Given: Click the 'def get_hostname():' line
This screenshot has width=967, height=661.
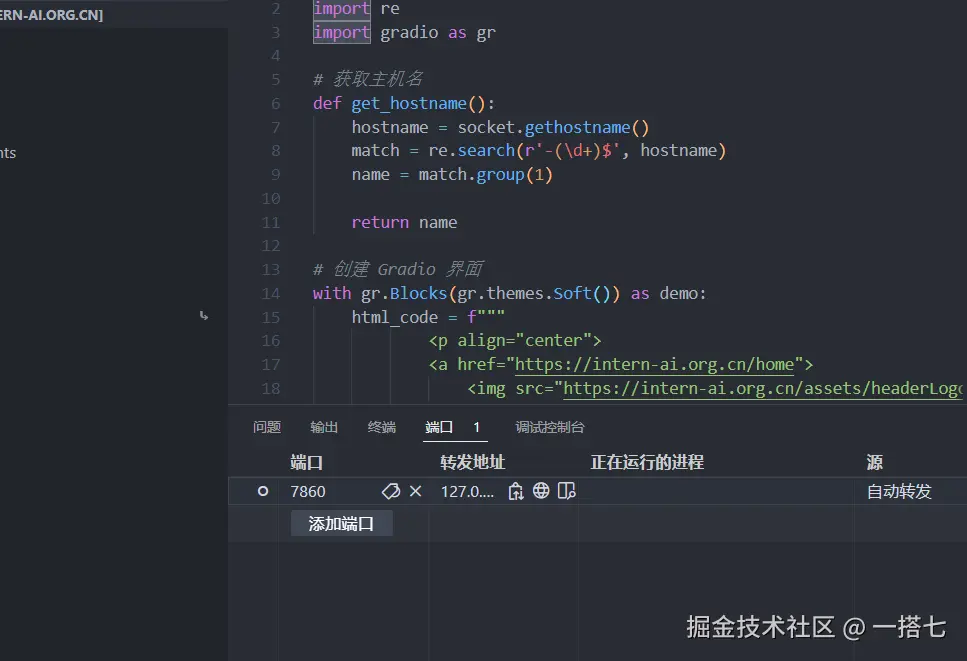Looking at the screenshot, I should pos(403,104).
